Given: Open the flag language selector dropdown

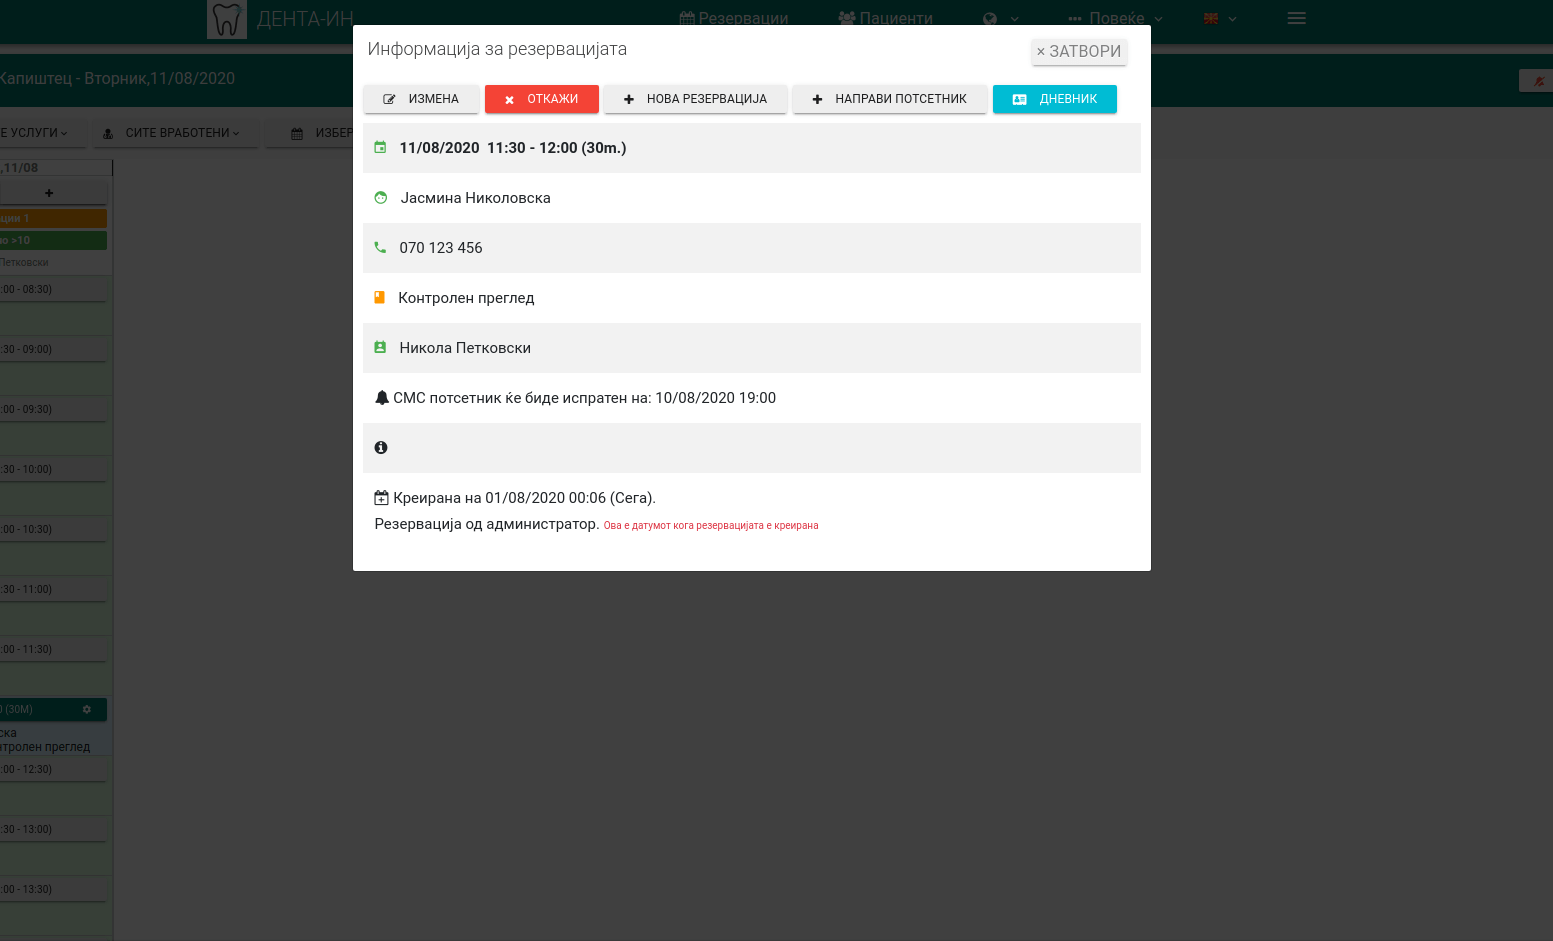Looking at the screenshot, I should 1220,19.
